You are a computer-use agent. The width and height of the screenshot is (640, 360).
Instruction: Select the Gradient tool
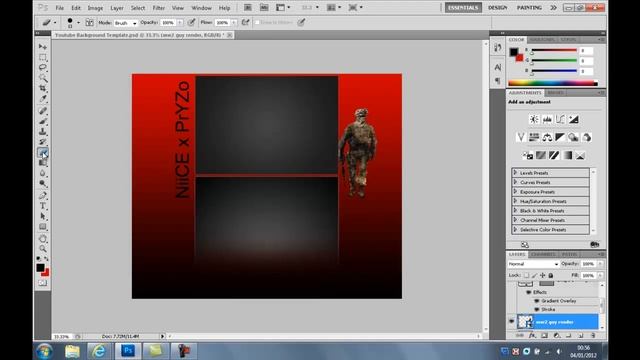point(42,163)
